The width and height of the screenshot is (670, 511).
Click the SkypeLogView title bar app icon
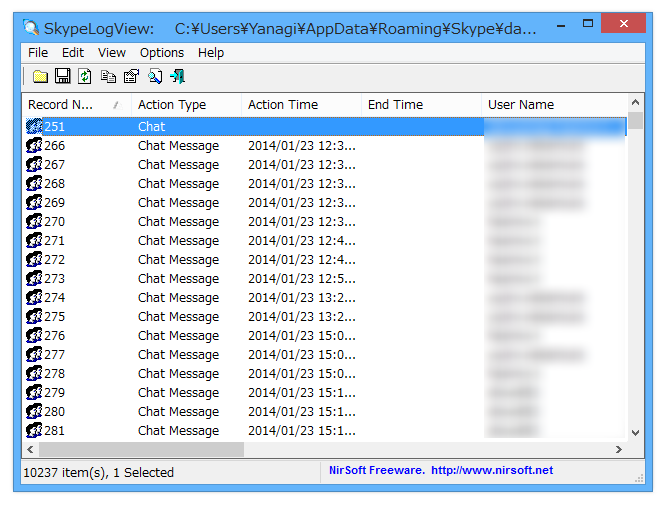pos(31,28)
